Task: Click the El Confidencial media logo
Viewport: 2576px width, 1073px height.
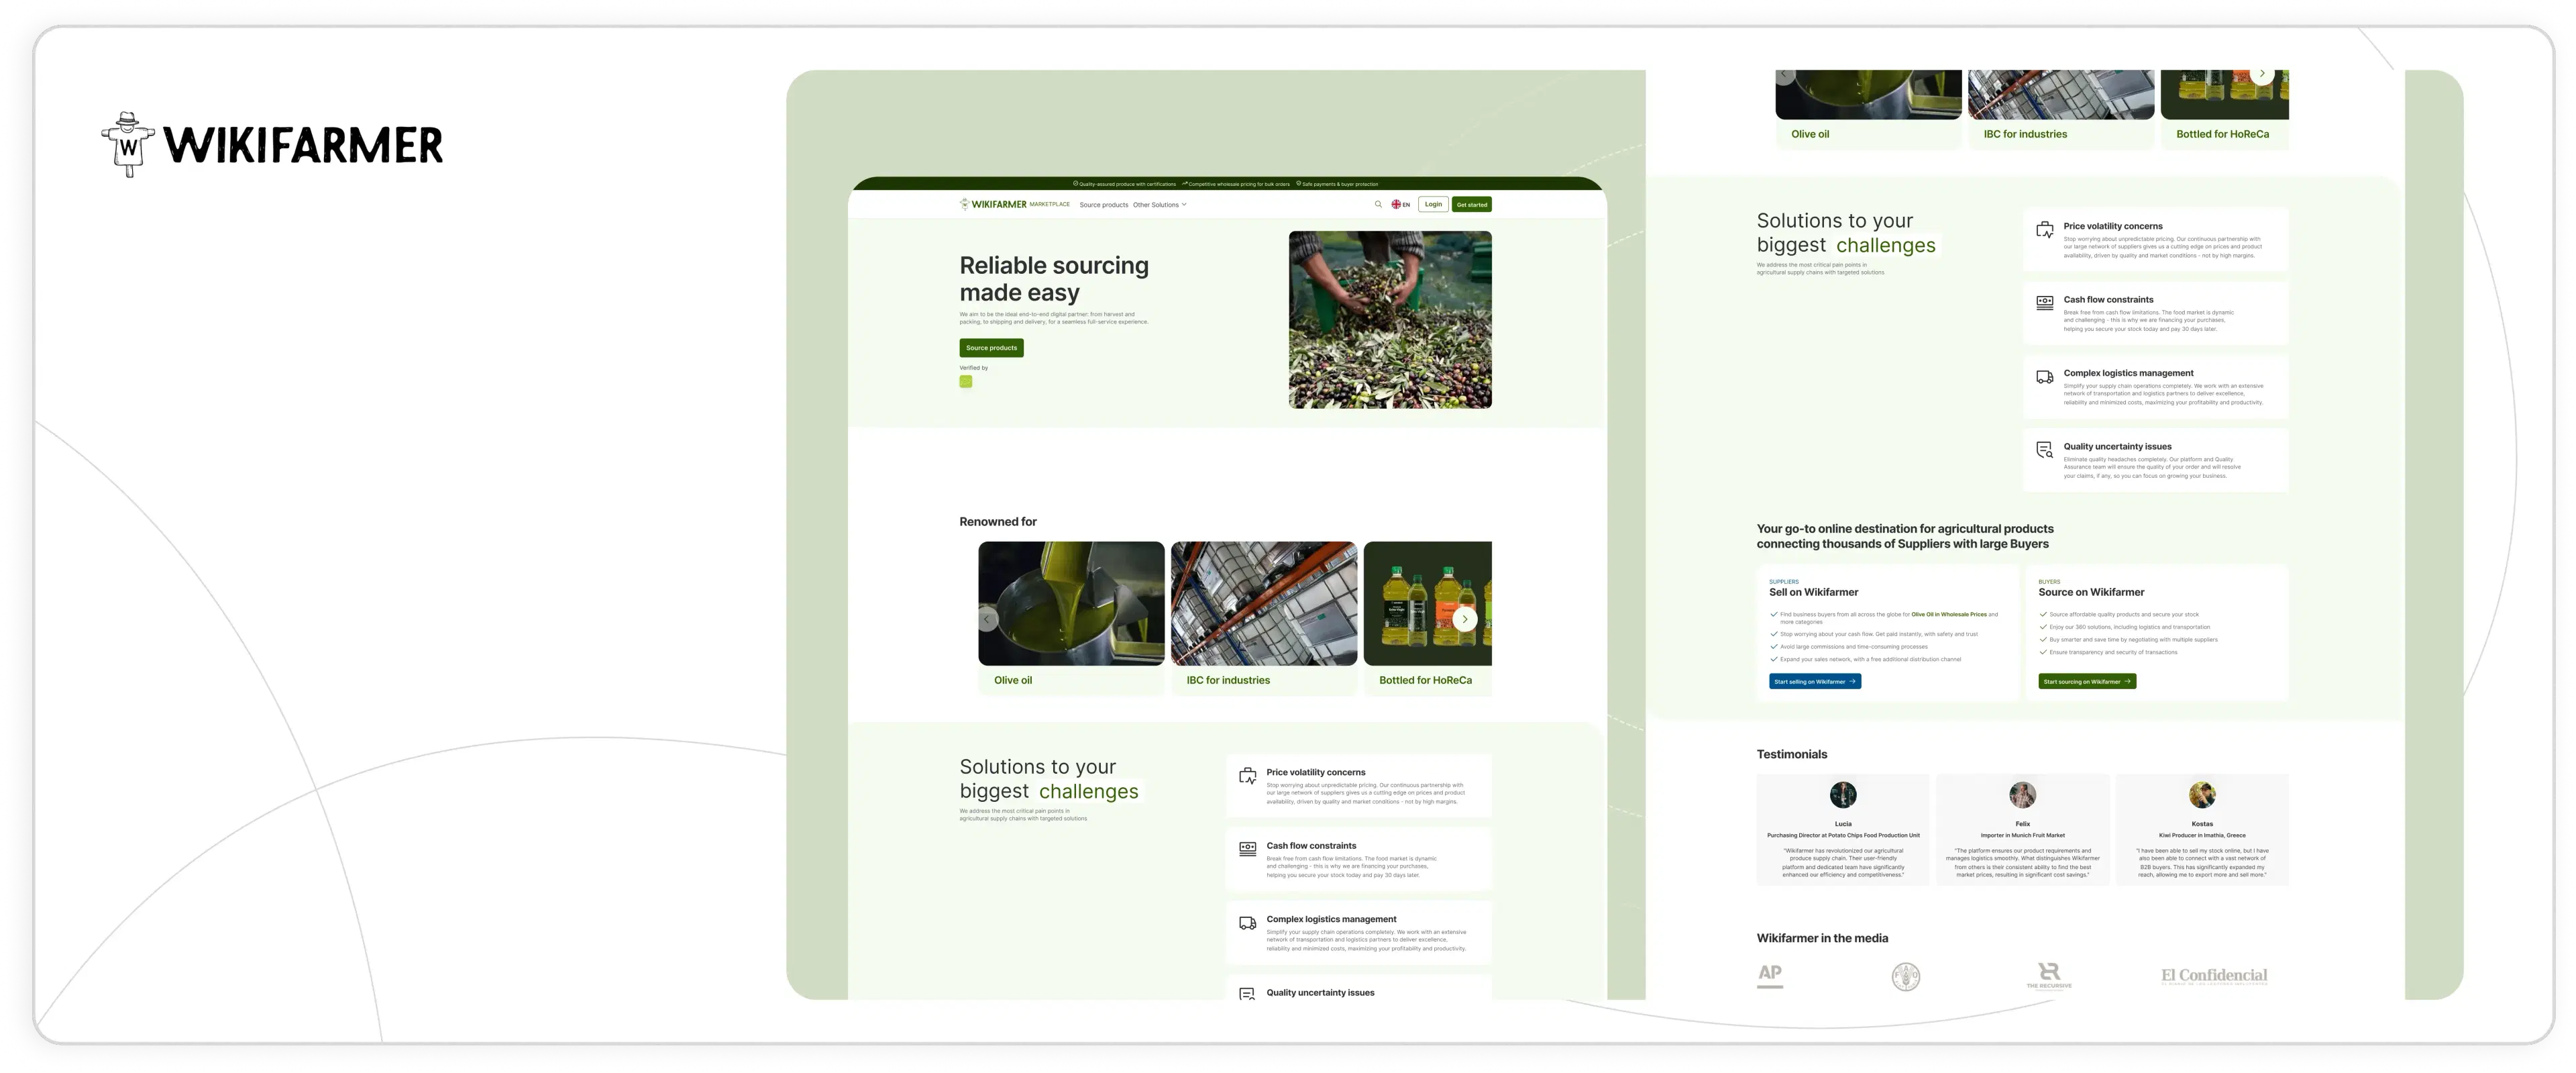Action: (x=2214, y=976)
